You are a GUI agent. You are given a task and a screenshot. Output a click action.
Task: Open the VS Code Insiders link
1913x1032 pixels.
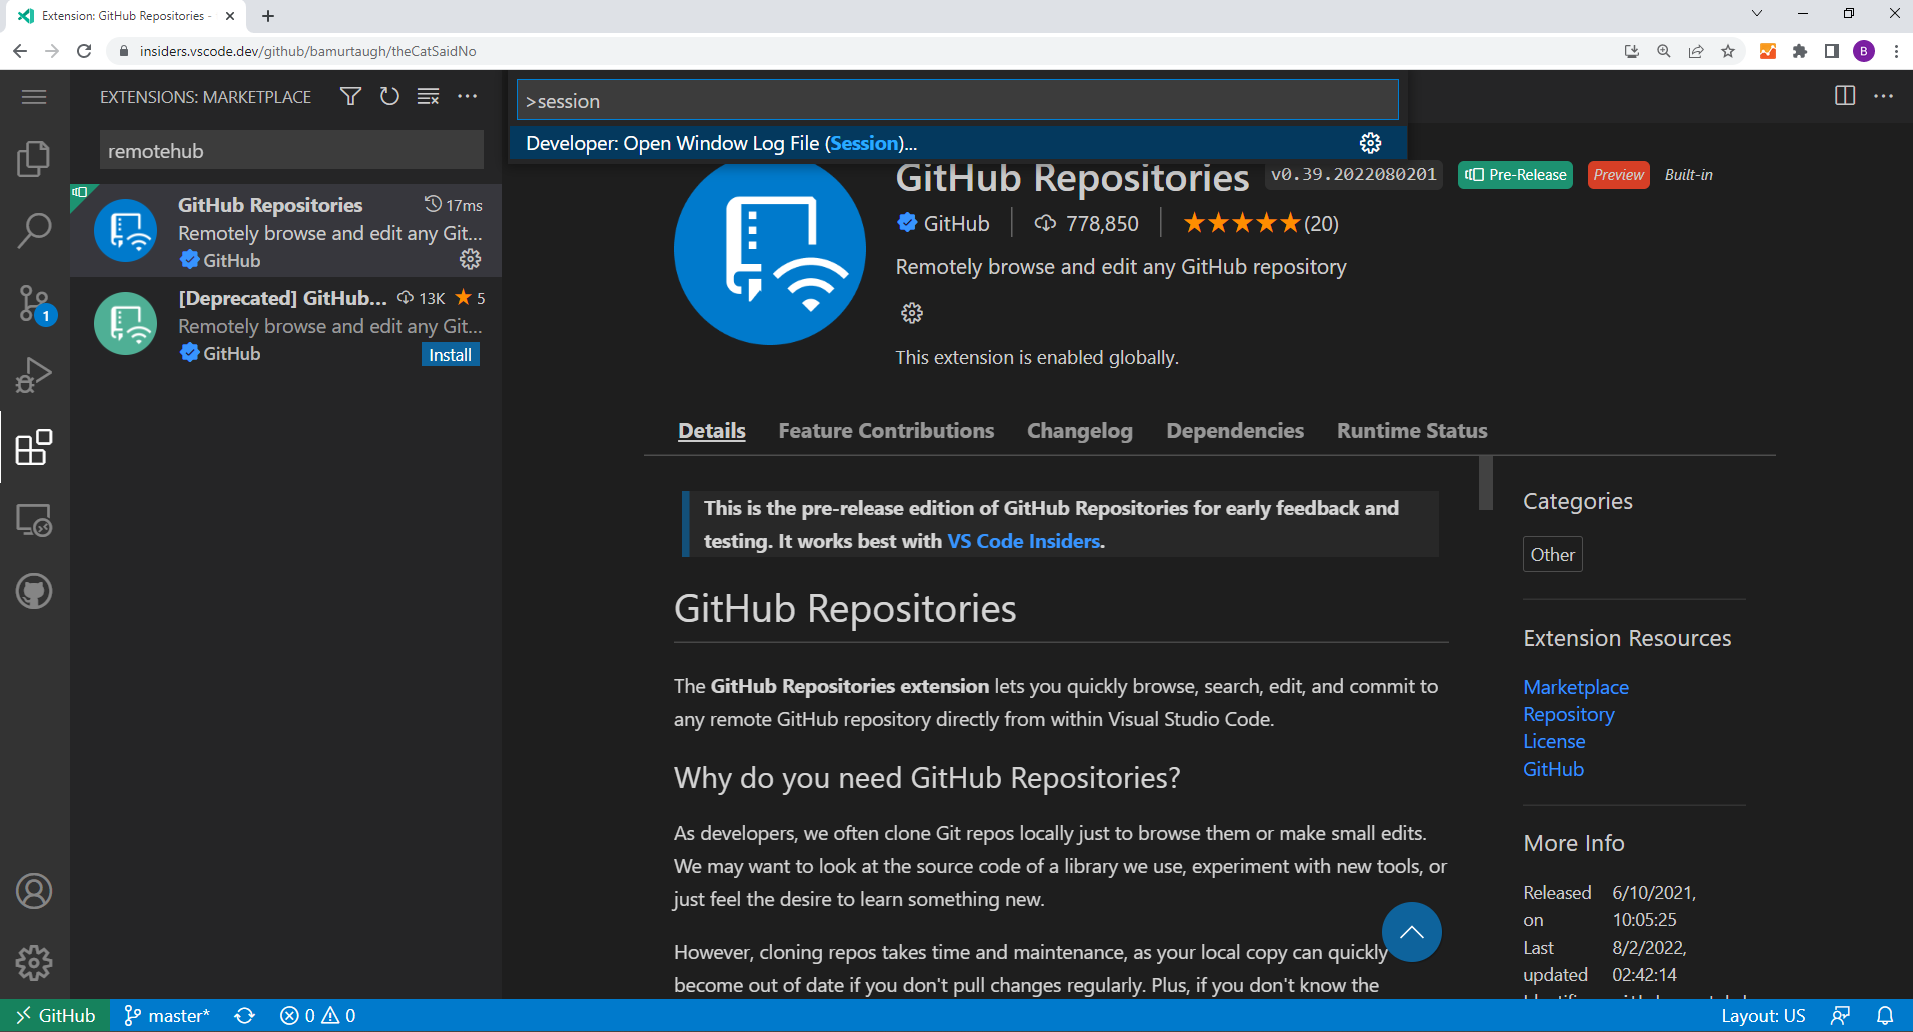[x=1023, y=540]
